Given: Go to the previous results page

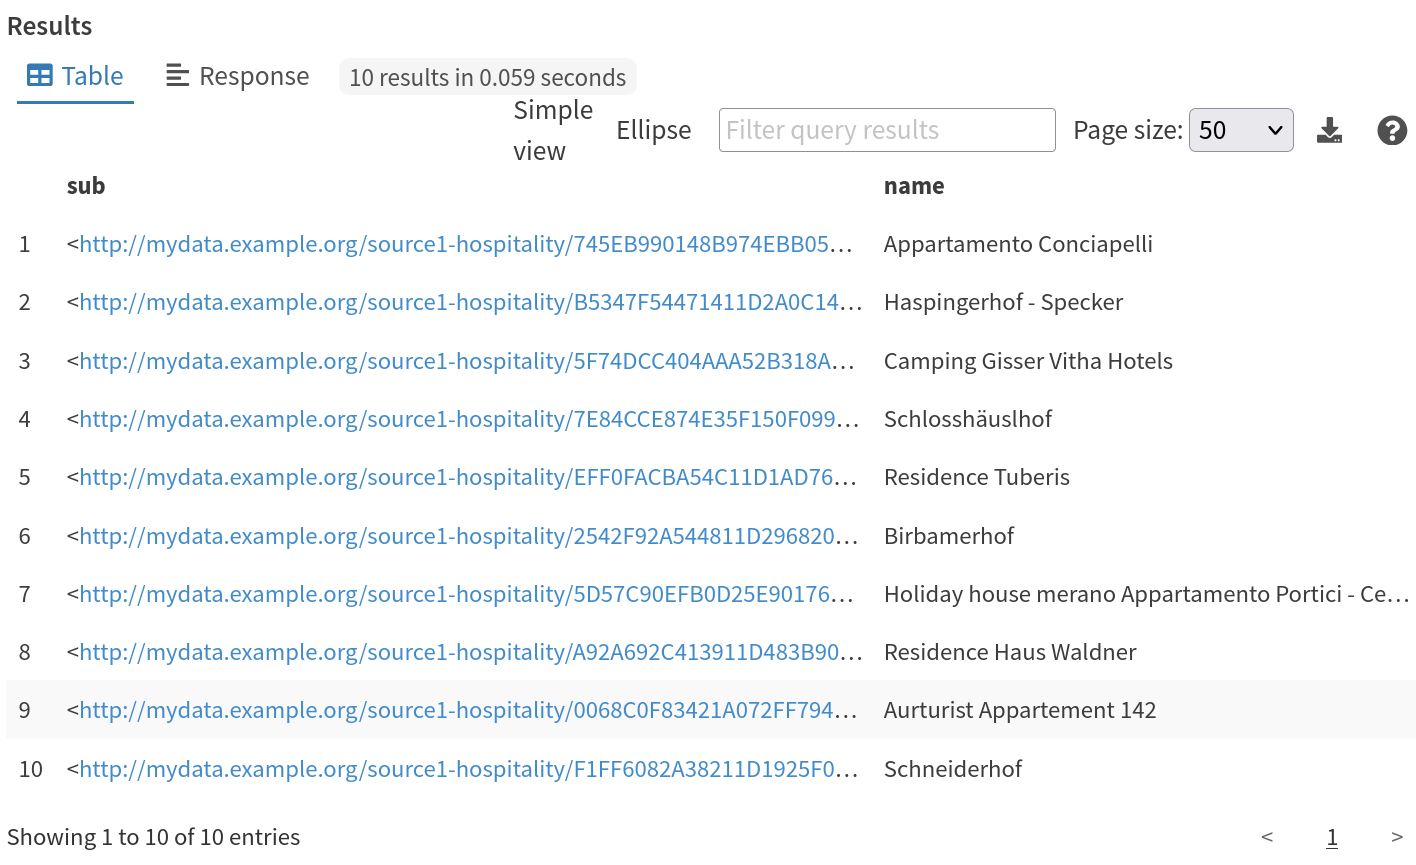Looking at the screenshot, I should 1267,837.
